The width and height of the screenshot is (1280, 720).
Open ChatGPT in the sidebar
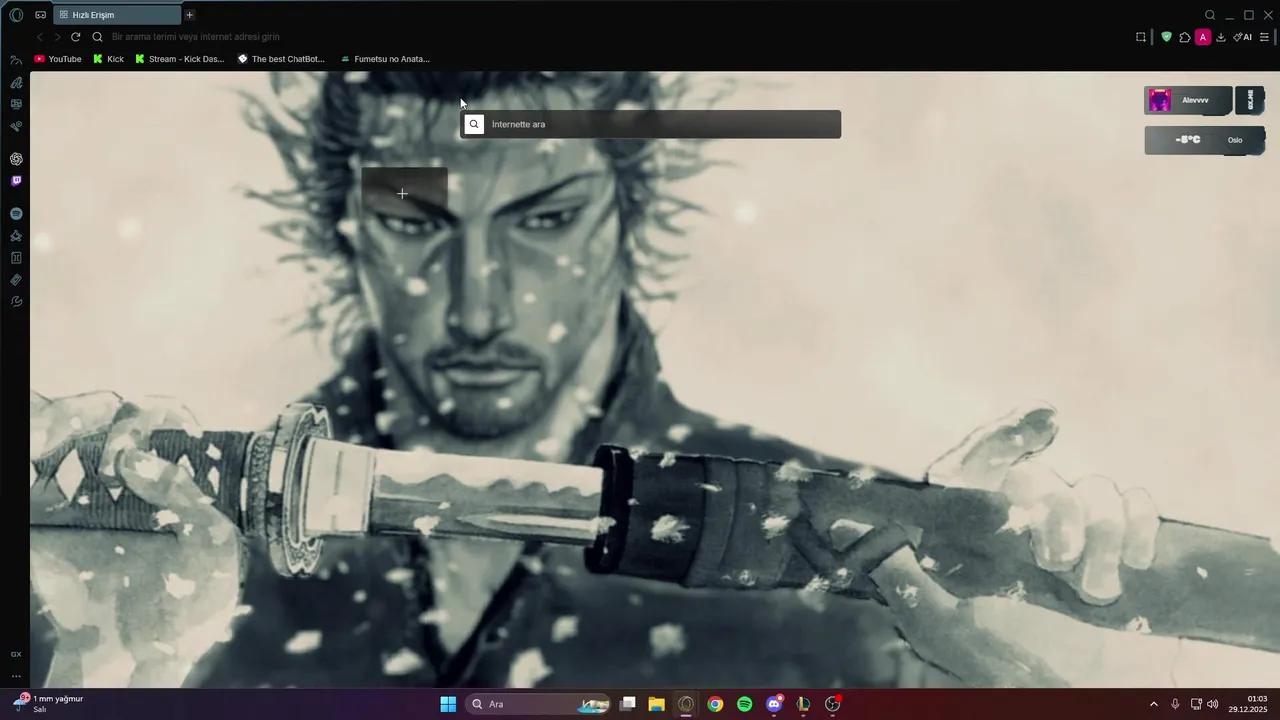click(x=16, y=159)
